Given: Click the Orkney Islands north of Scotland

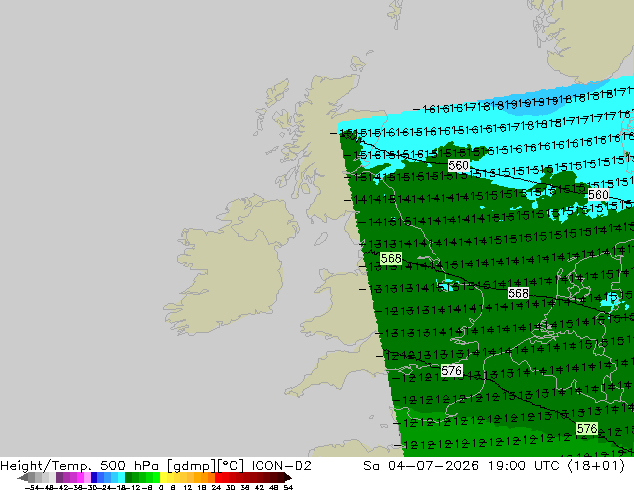Looking at the screenshot, I should pos(359,62).
